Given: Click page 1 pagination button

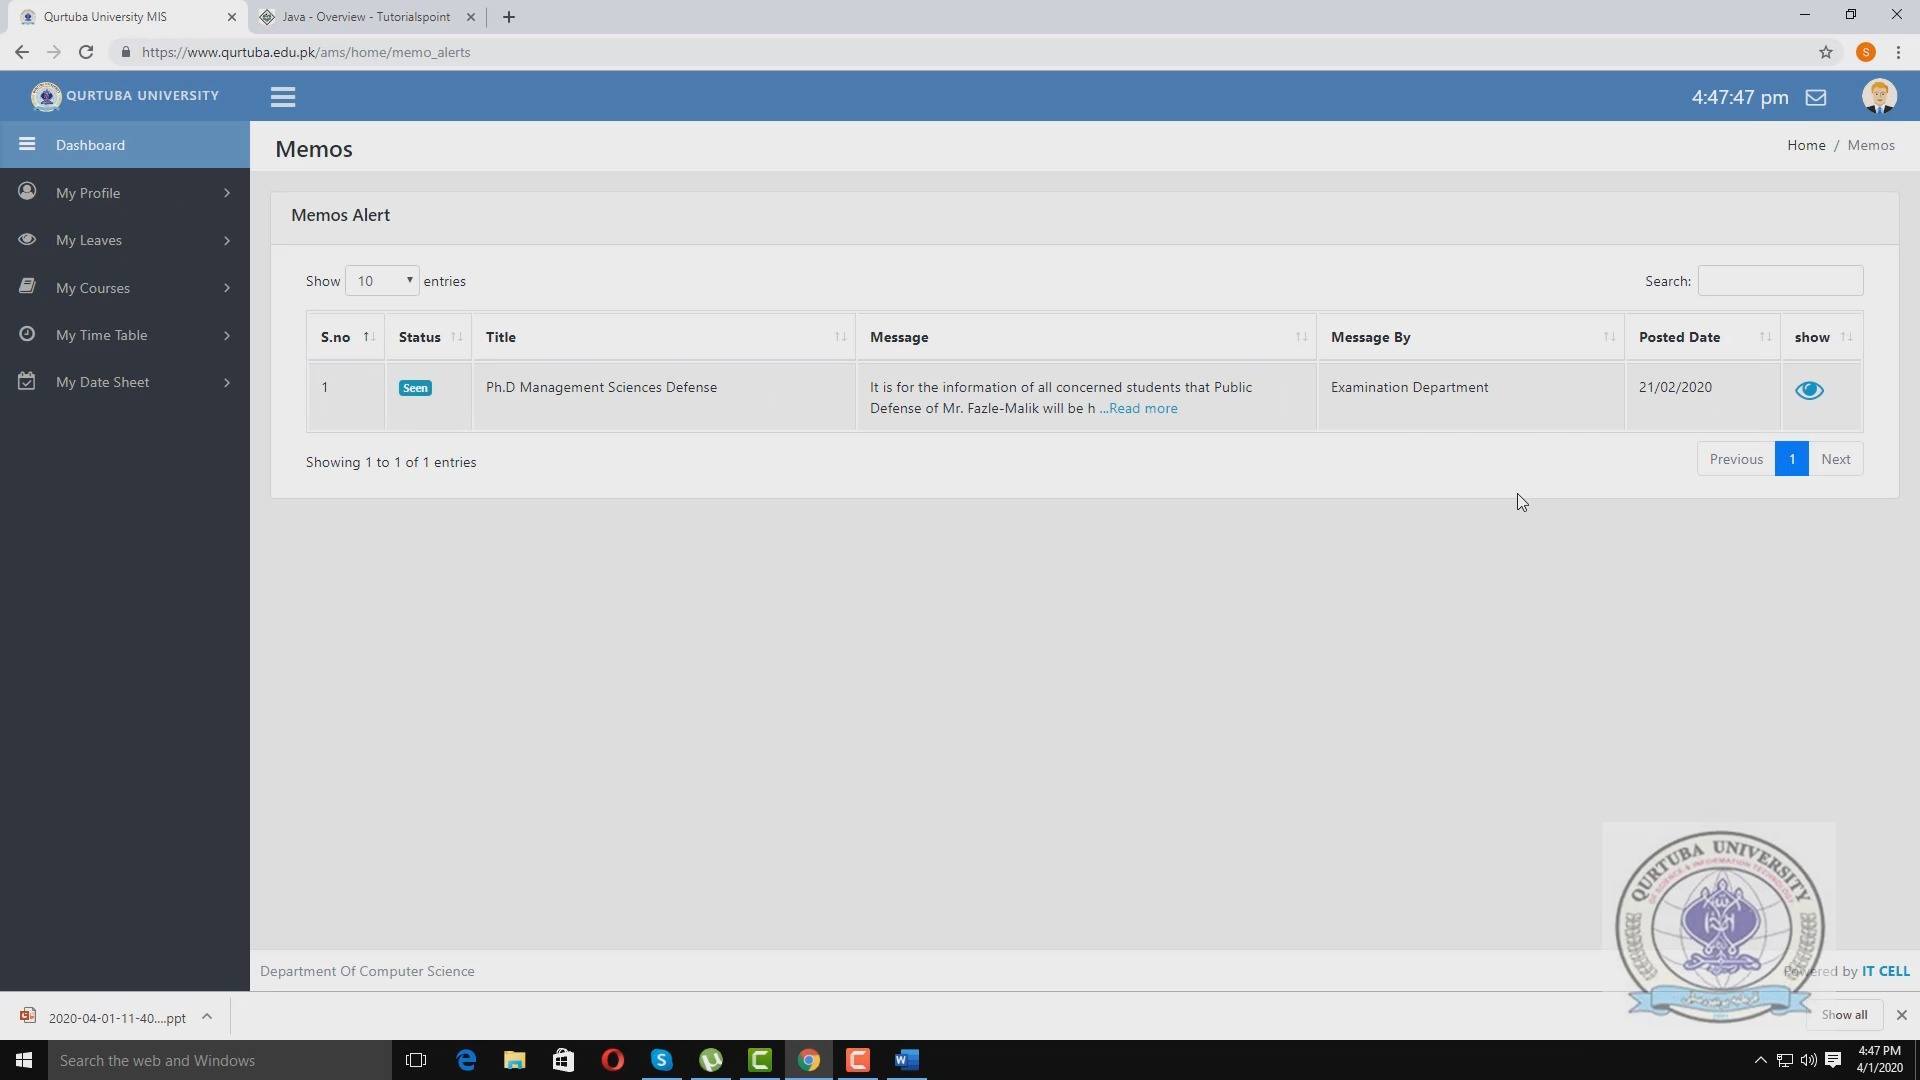Looking at the screenshot, I should (1792, 459).
